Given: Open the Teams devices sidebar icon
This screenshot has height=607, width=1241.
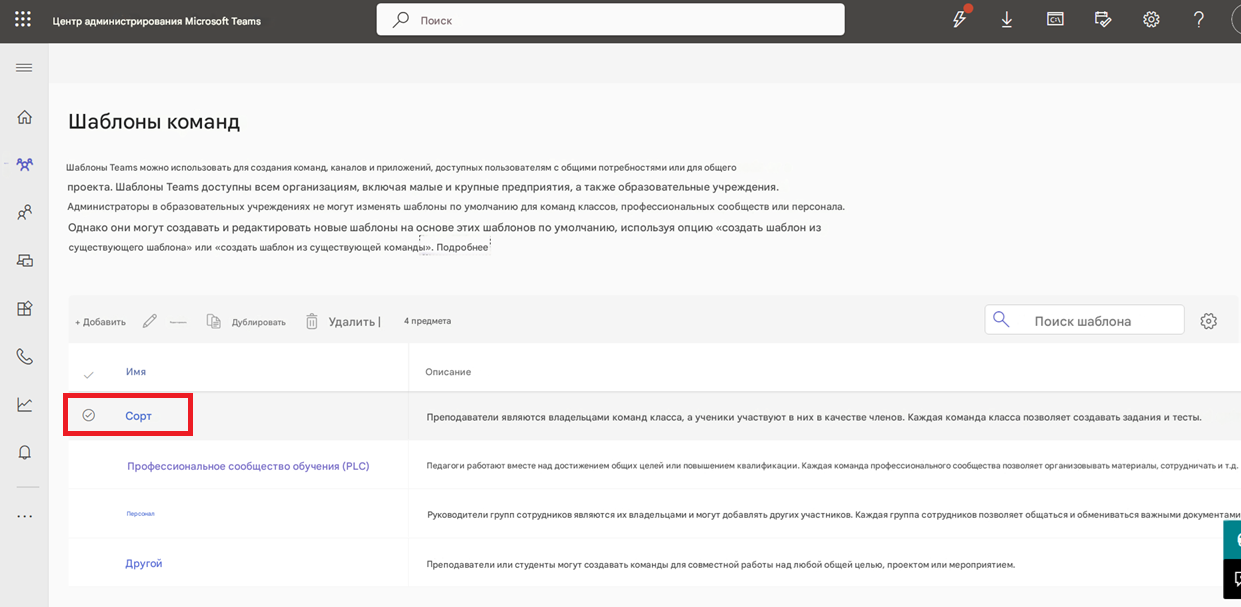Looking at the screenshot, I should pyautogui.click(x=25, y=260).
